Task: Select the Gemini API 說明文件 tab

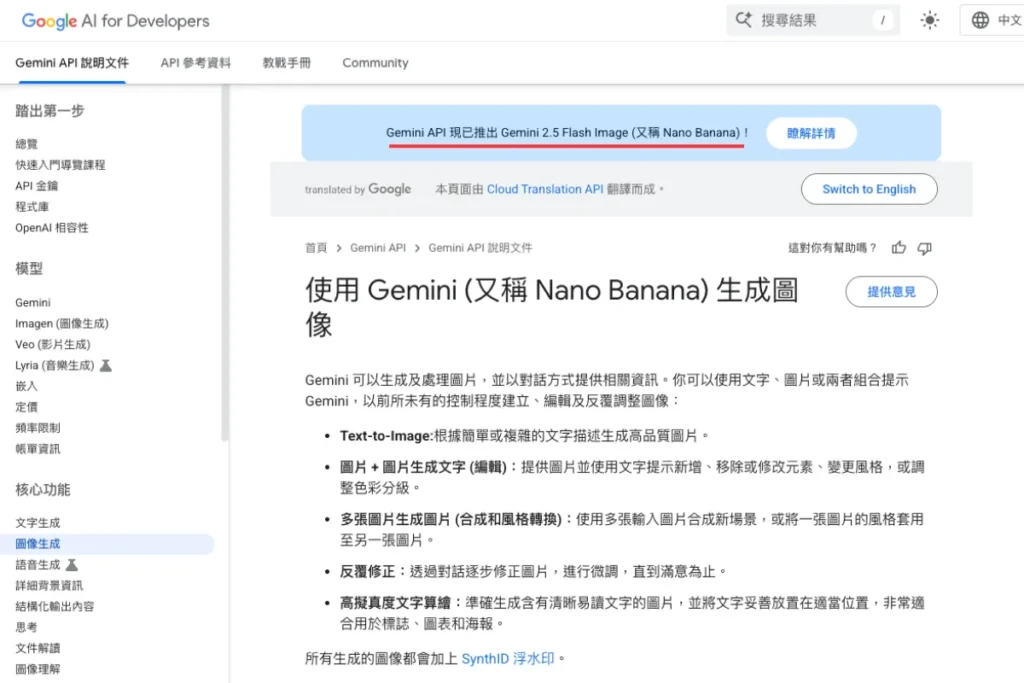Action: point(72,63)
